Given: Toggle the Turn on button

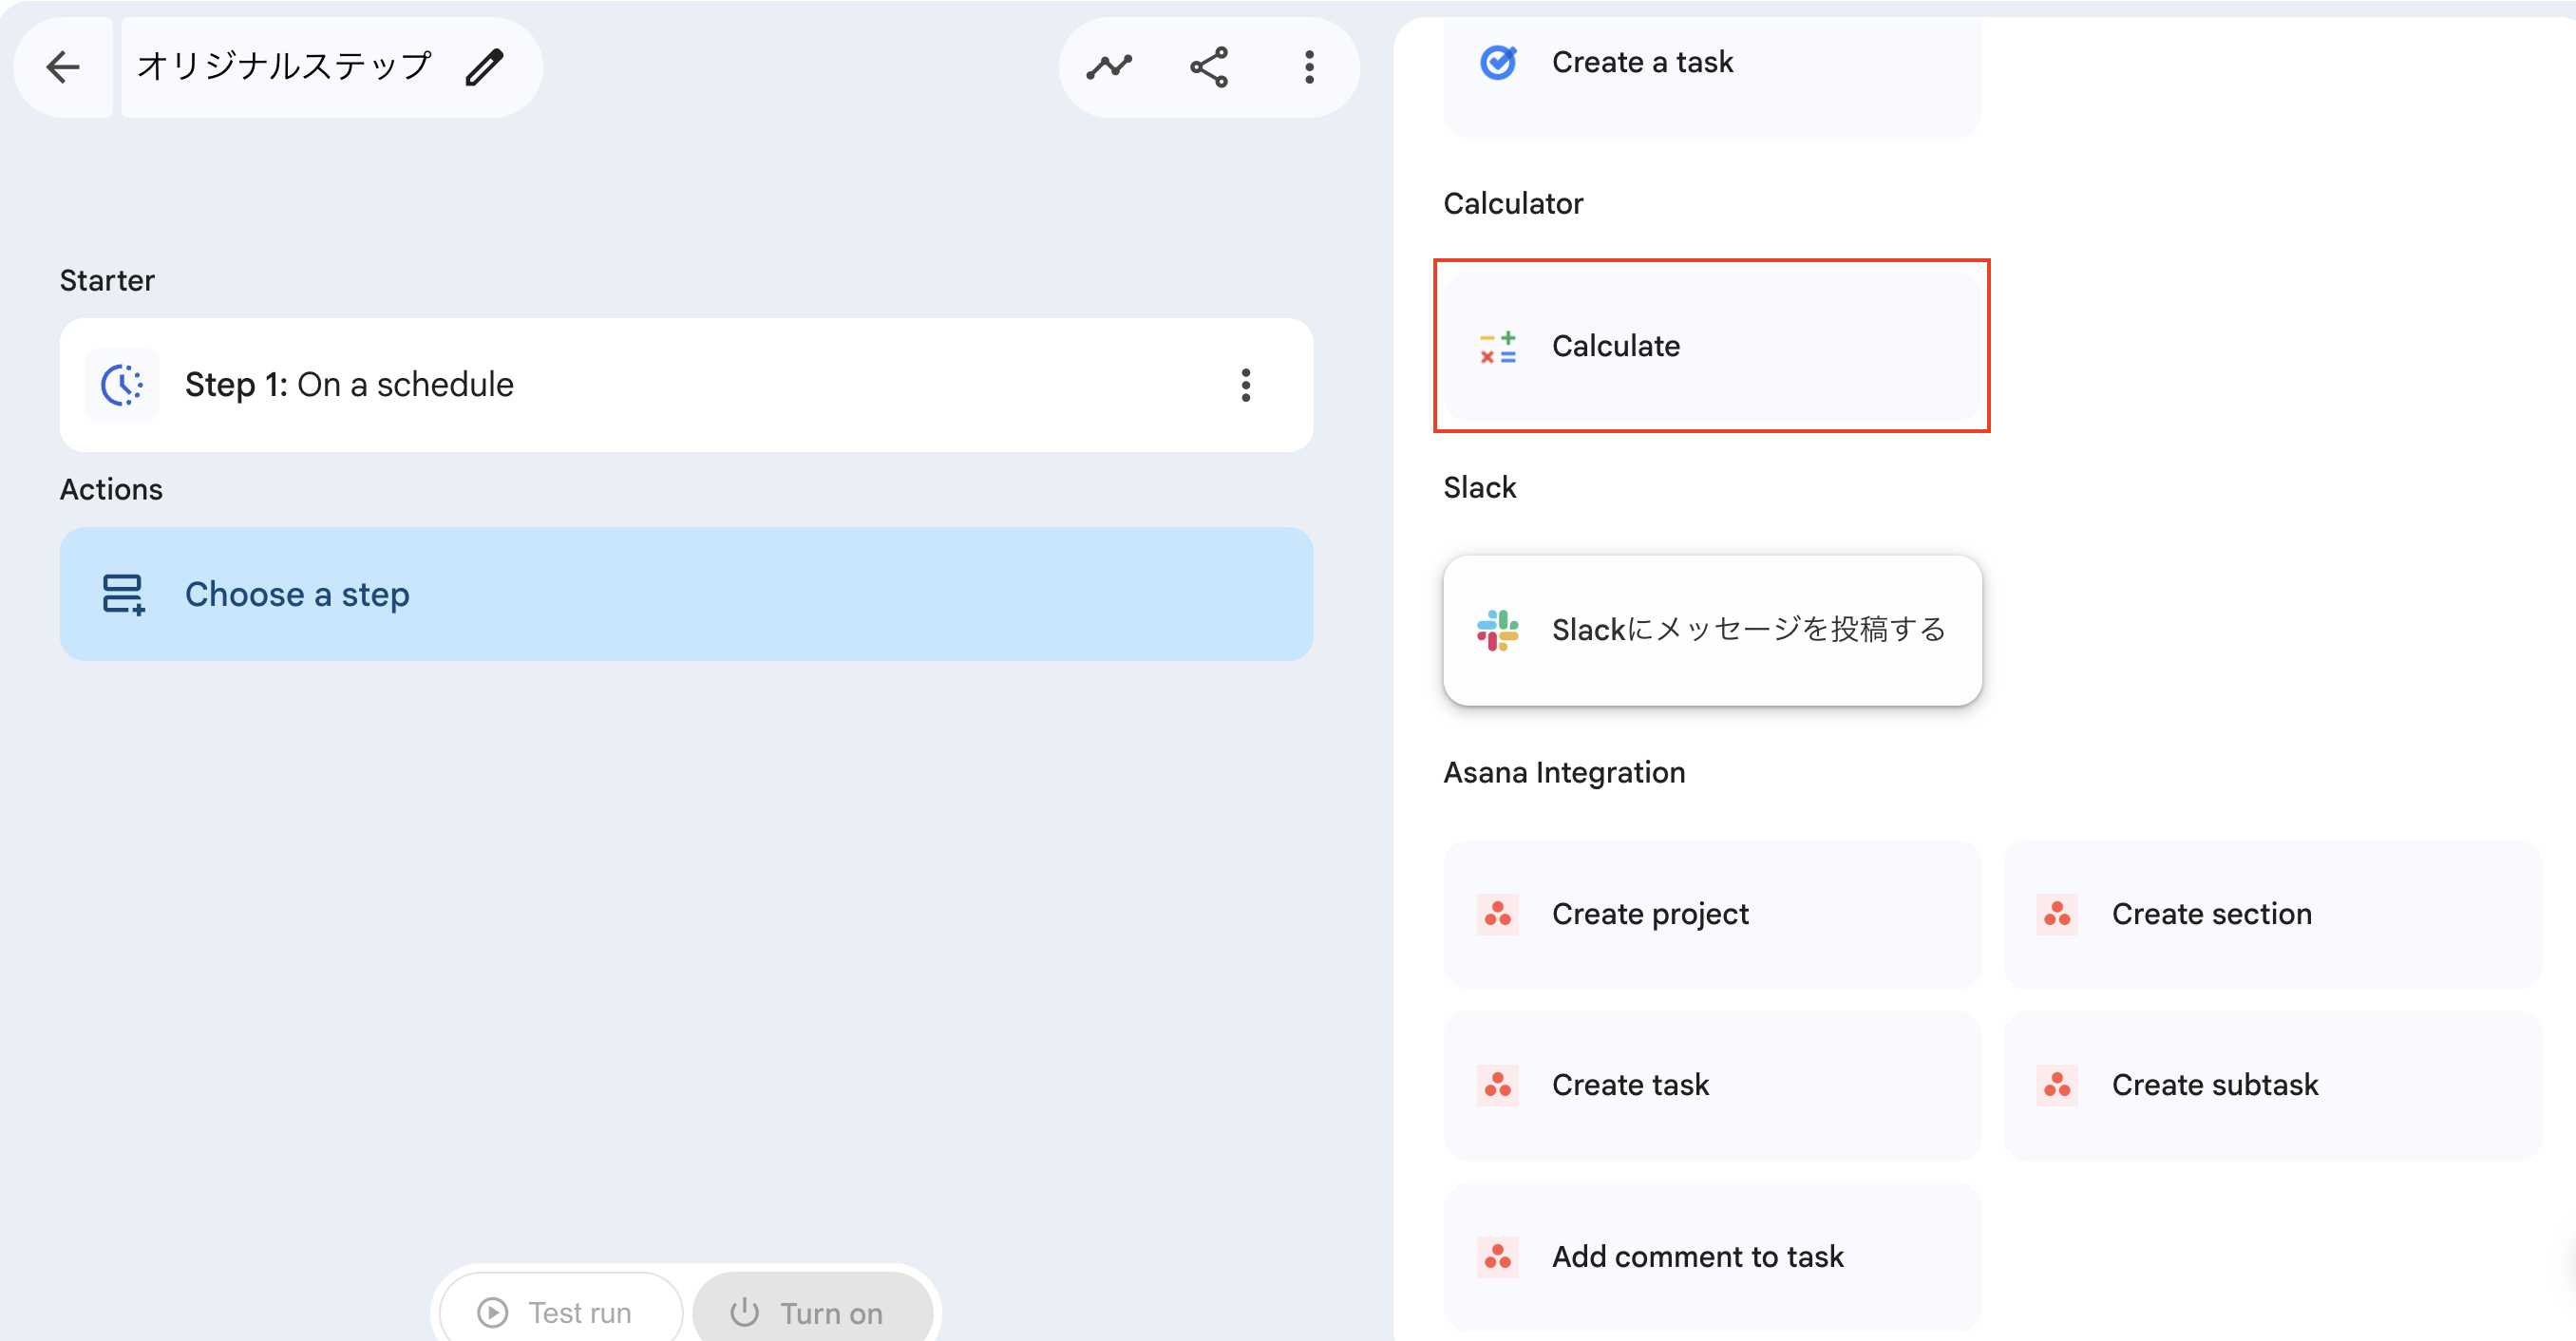Looking at the screenshot, I should click(811, 1311).
